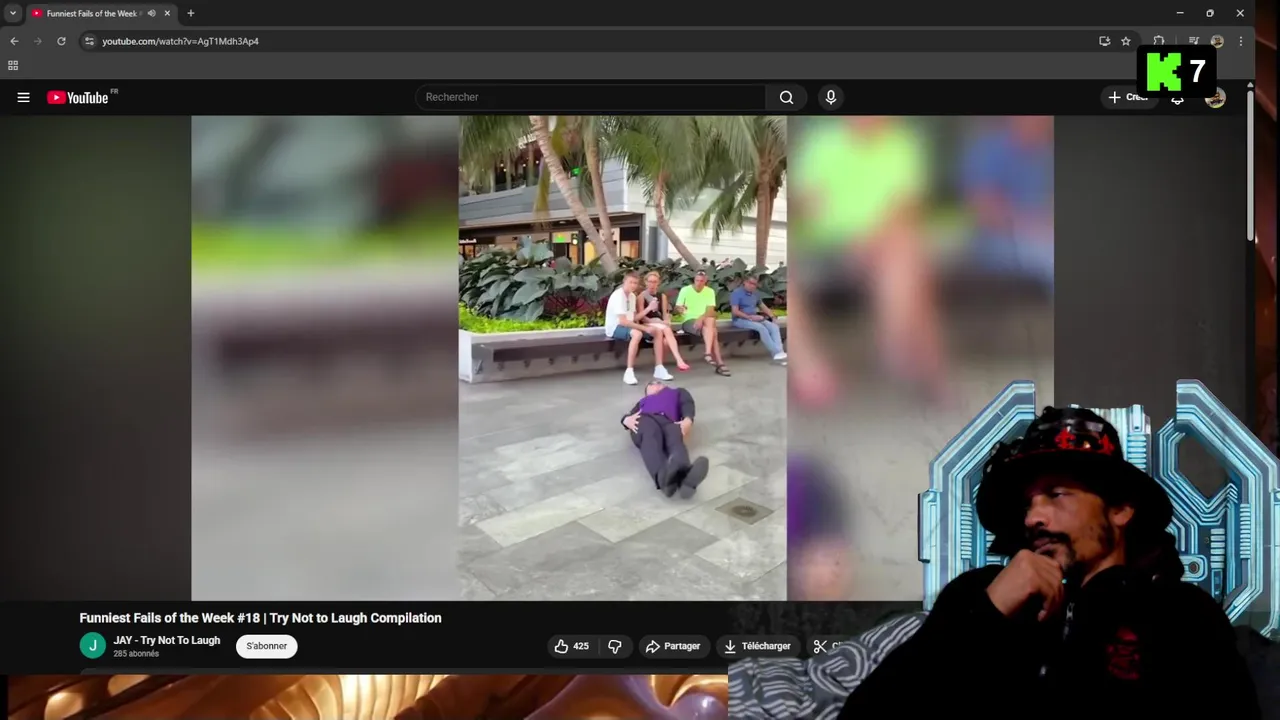Mute the tab via speaker icon
The width and height of the screenshot is (1280, 720).
pos(152,13)
